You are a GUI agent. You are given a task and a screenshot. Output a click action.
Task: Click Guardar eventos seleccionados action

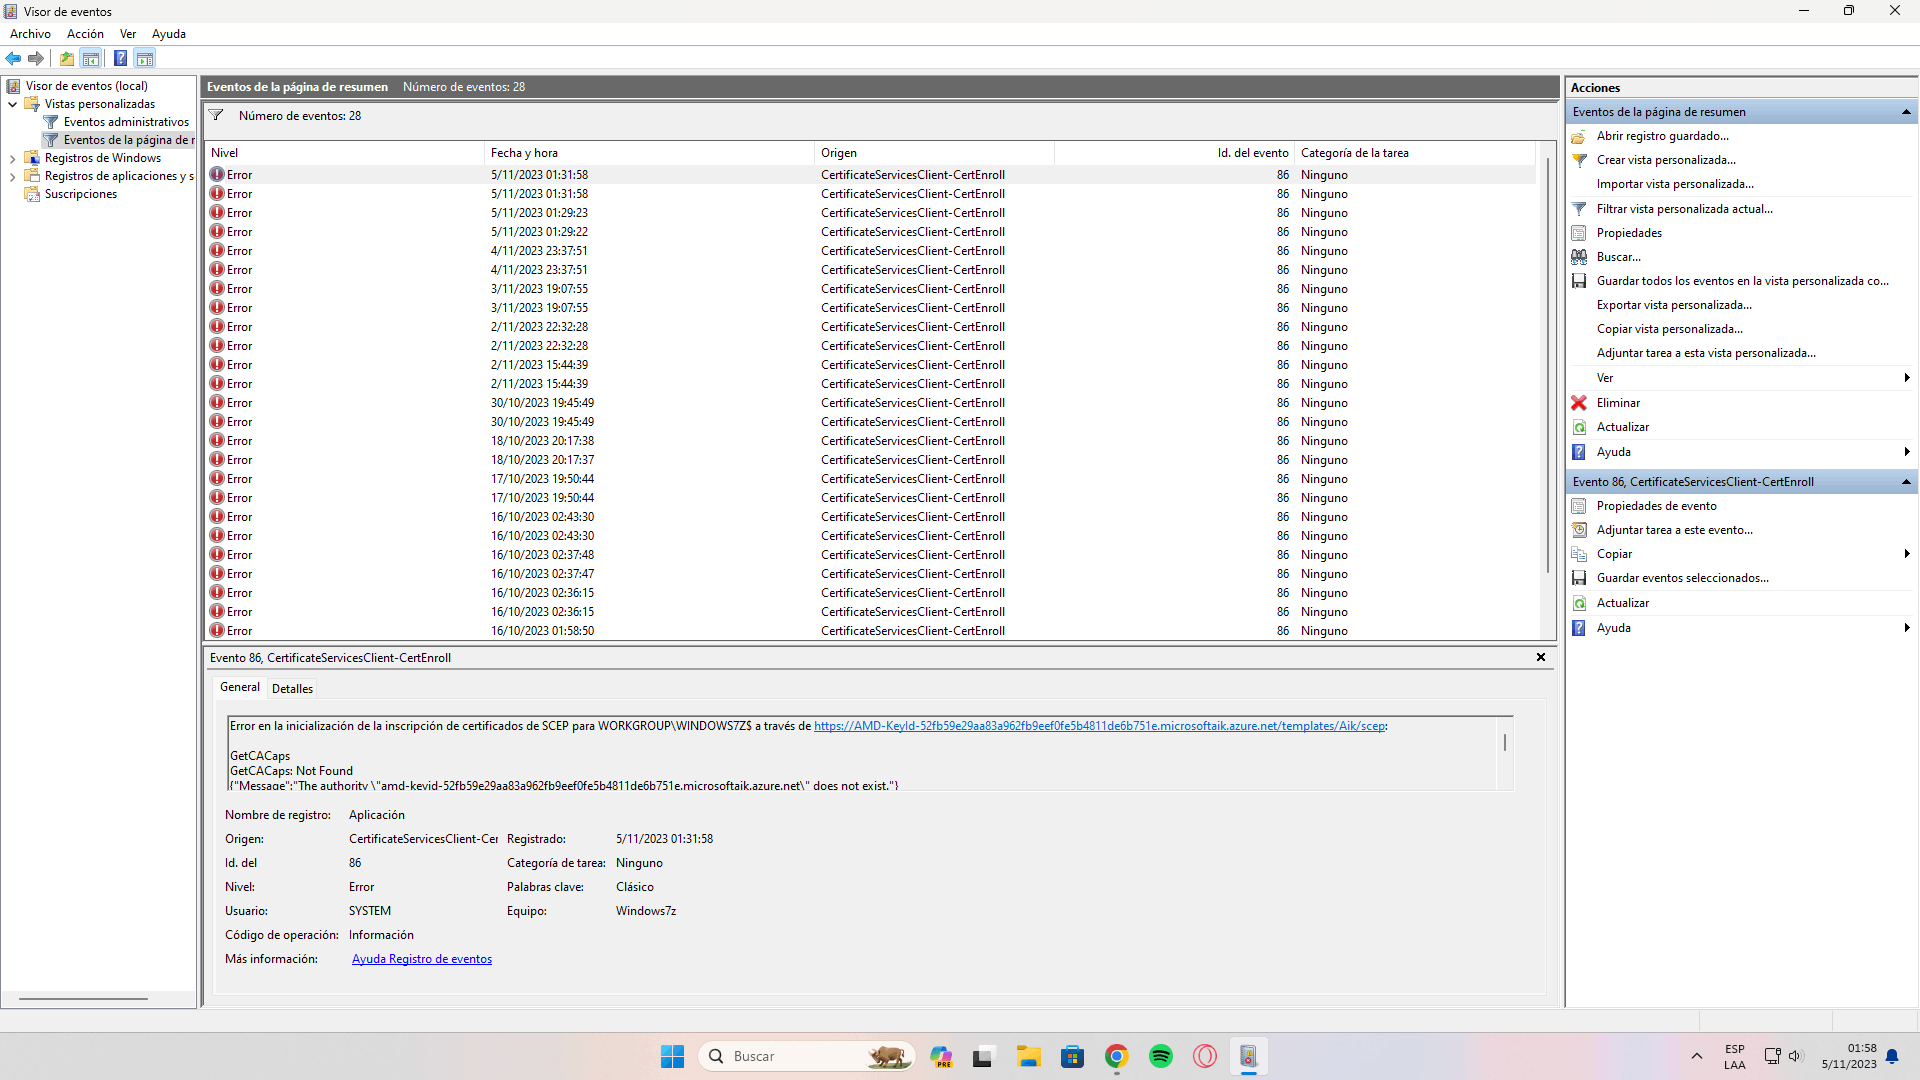1682,578
